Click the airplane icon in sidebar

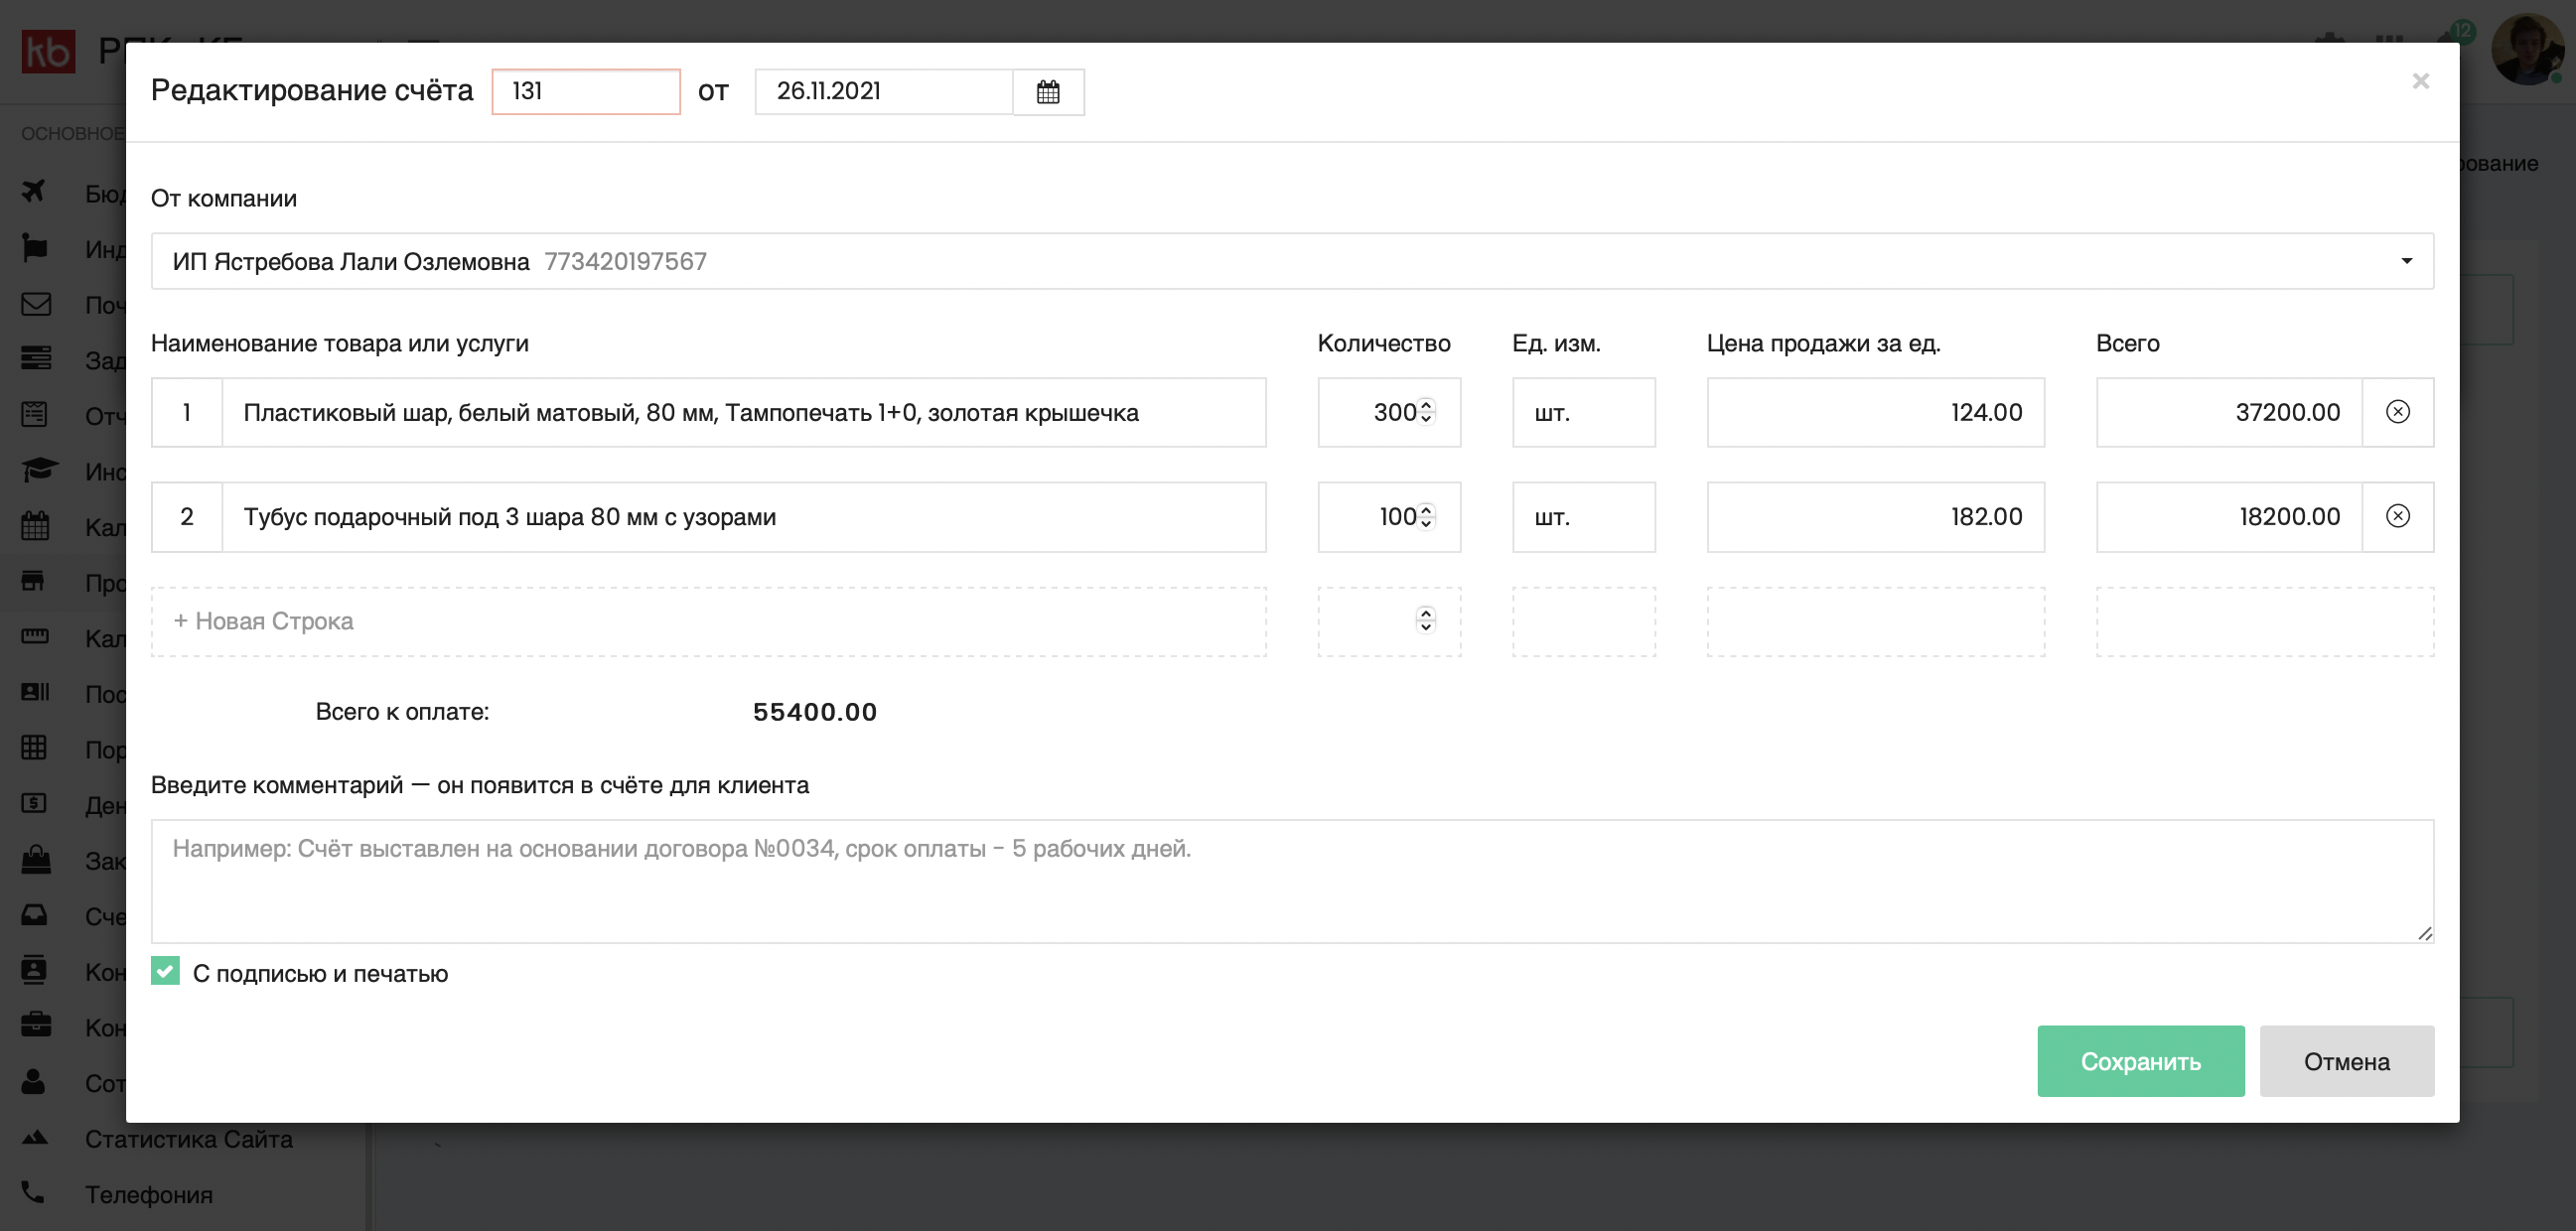pos(35,191)
